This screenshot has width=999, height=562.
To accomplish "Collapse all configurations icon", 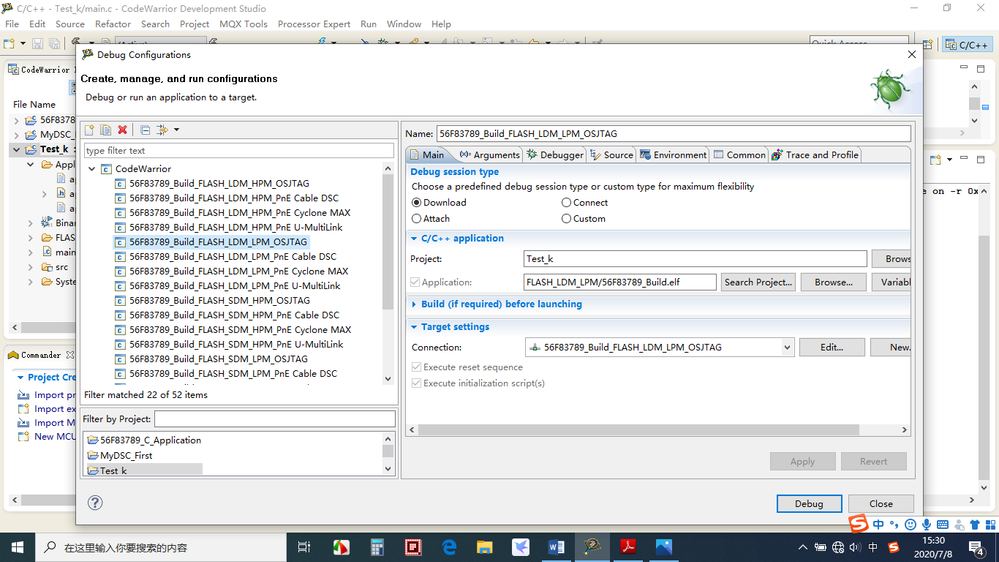I will (x=145, y=130).
